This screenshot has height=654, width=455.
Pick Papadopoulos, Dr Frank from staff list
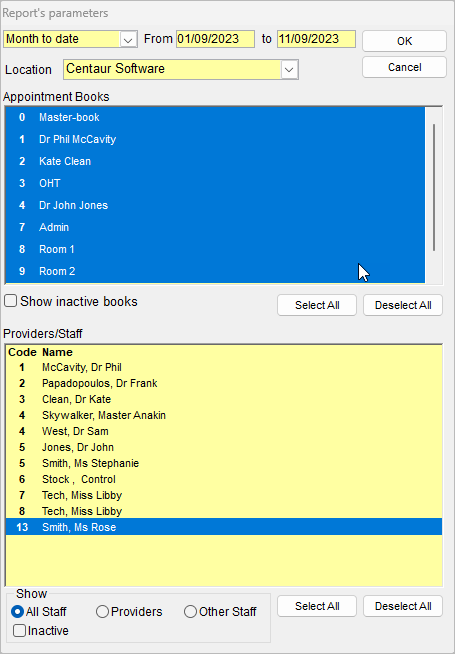(224, 383)
